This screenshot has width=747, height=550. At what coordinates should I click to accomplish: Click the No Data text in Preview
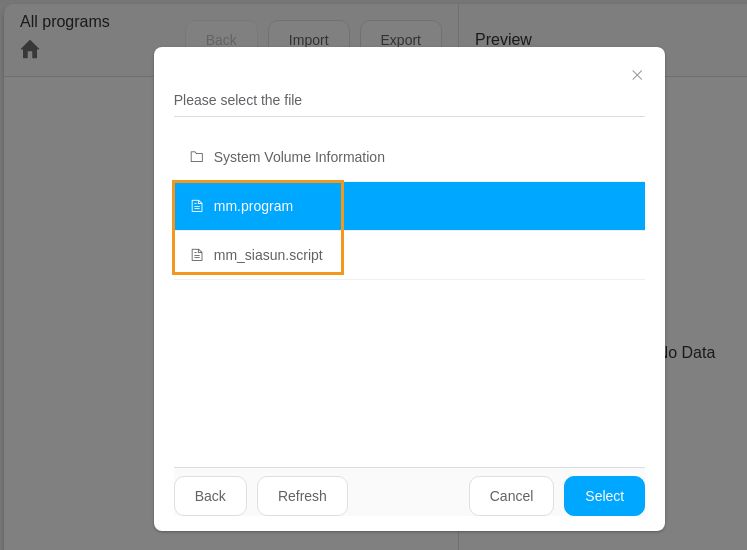coord(690,352)
